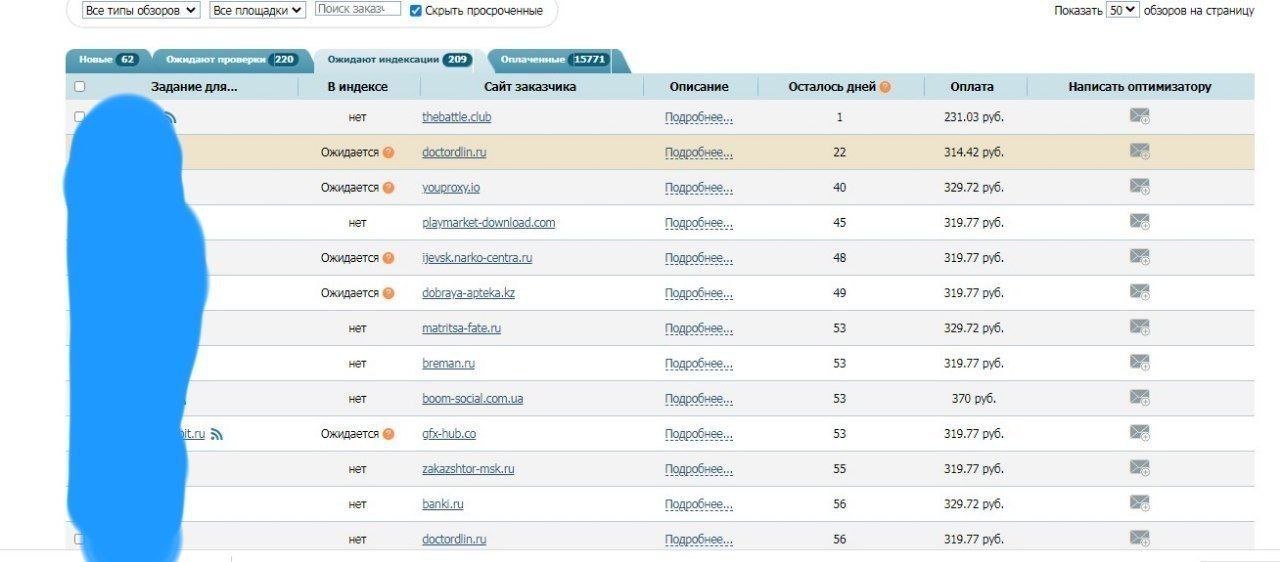Open the Все площадки dropdown
Image resolution: width=1280 pixels, height=562 pixels.
tap(258, 10)
